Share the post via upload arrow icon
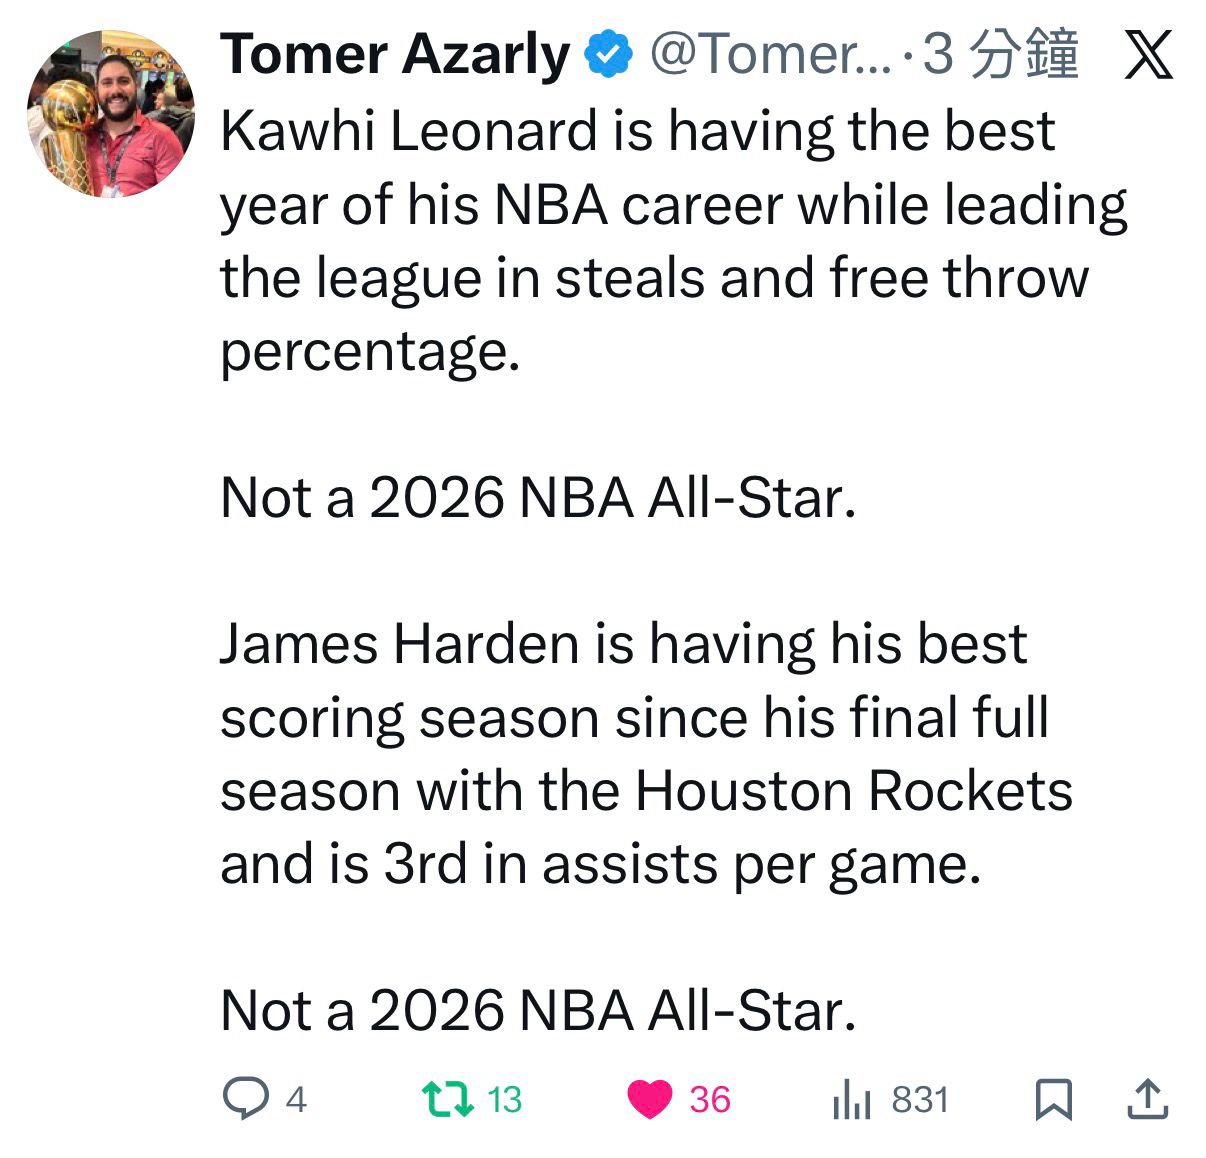 point(1147,1099)
